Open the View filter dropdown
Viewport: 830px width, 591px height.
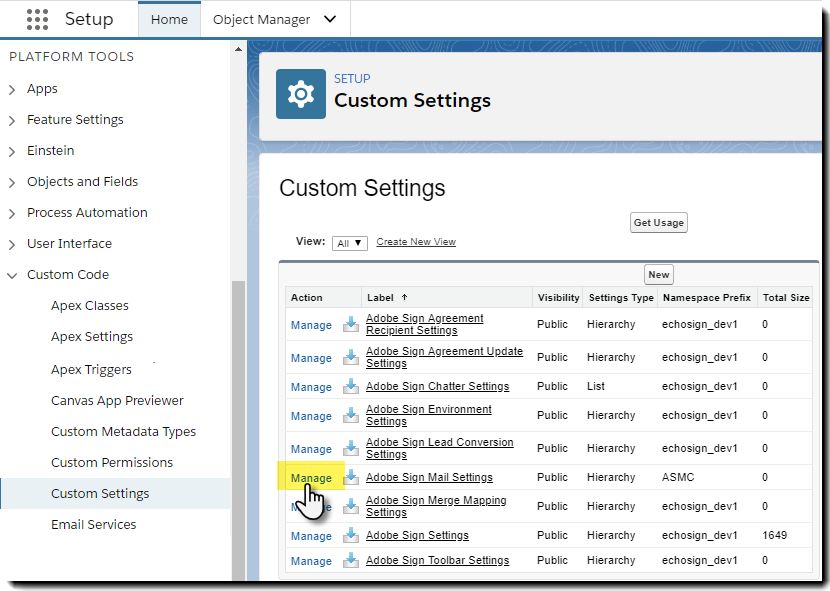click(x=349, y=243)
